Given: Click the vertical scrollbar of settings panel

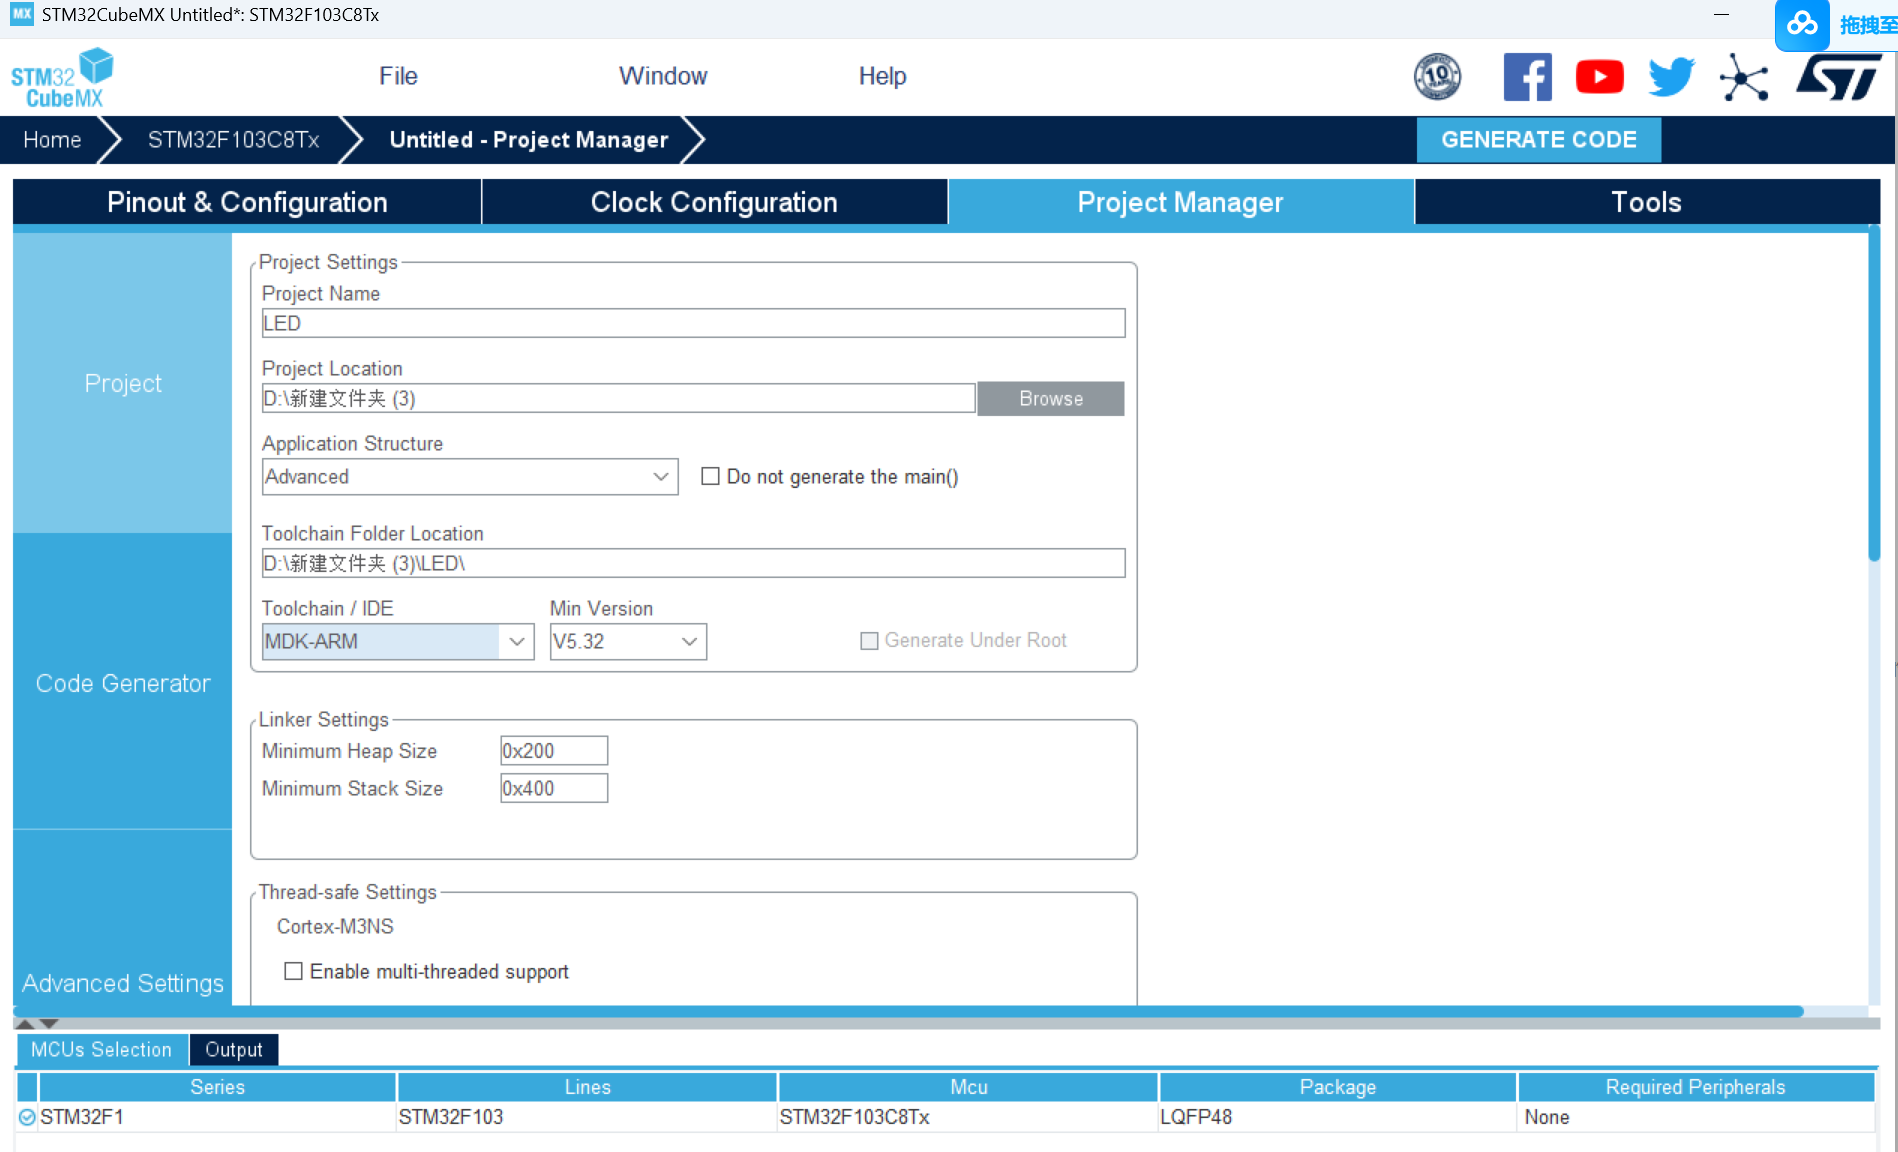Looking at the screenshot, I should (1874, 395).
